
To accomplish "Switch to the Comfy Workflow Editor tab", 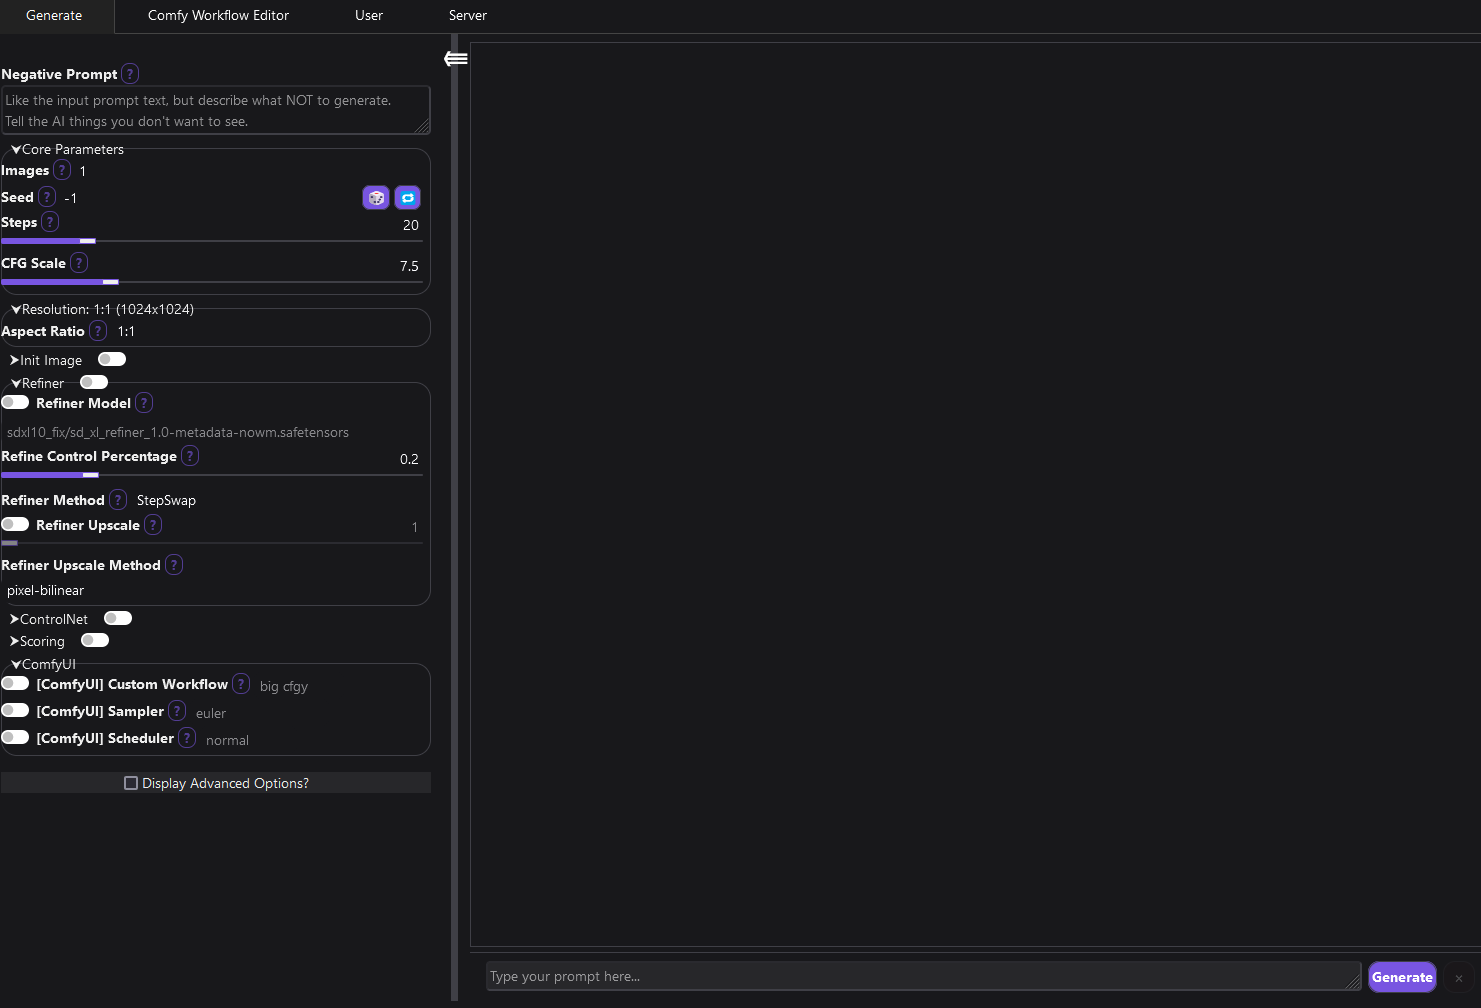I will (x=218, y=16).
